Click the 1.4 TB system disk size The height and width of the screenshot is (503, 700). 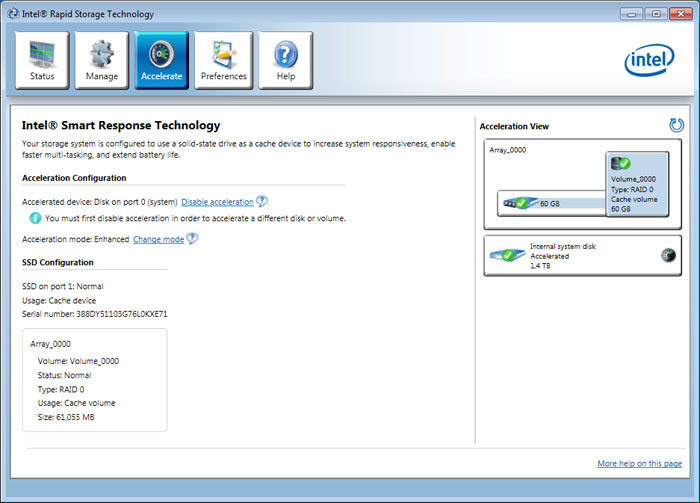(x=540, y=266)
